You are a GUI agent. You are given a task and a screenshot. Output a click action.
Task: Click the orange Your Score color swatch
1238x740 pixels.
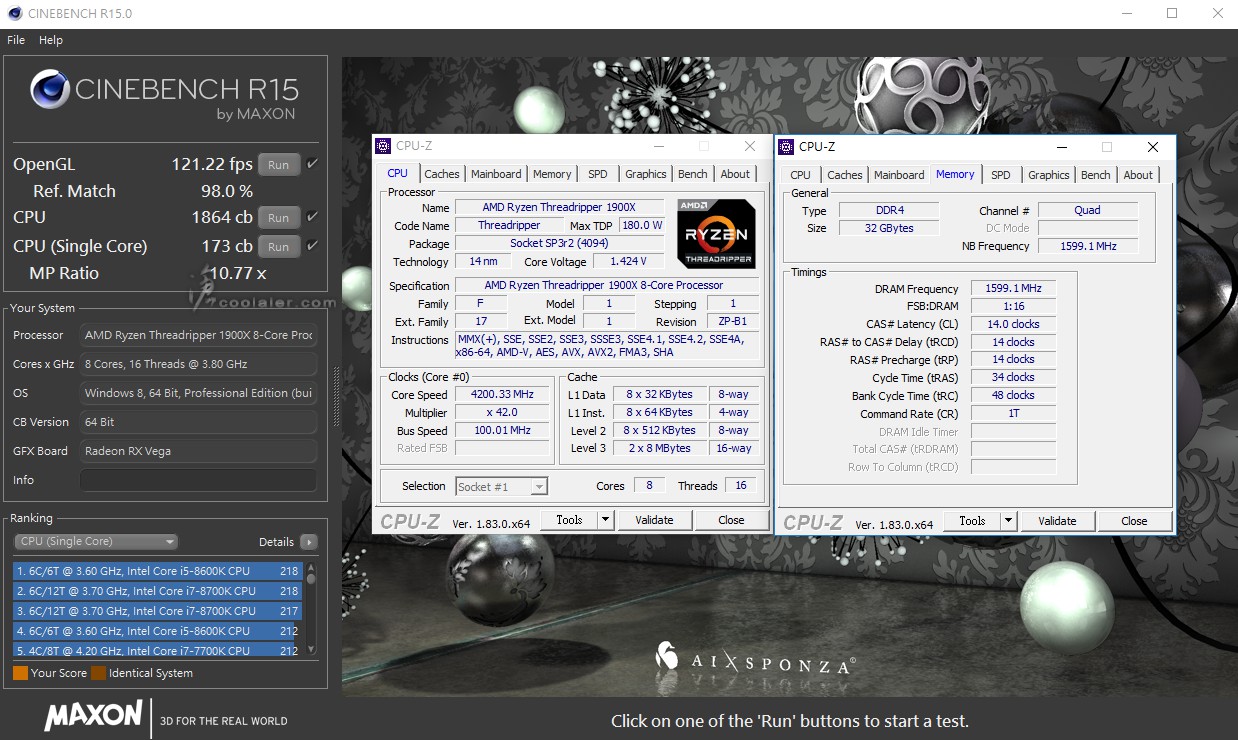point(20,673)
